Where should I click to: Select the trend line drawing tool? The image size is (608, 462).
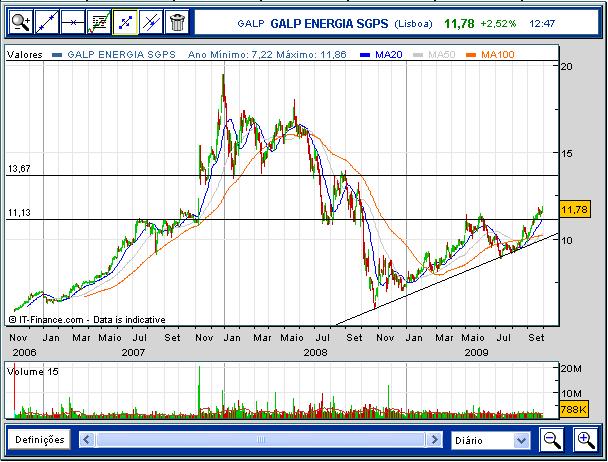(47, 22)
